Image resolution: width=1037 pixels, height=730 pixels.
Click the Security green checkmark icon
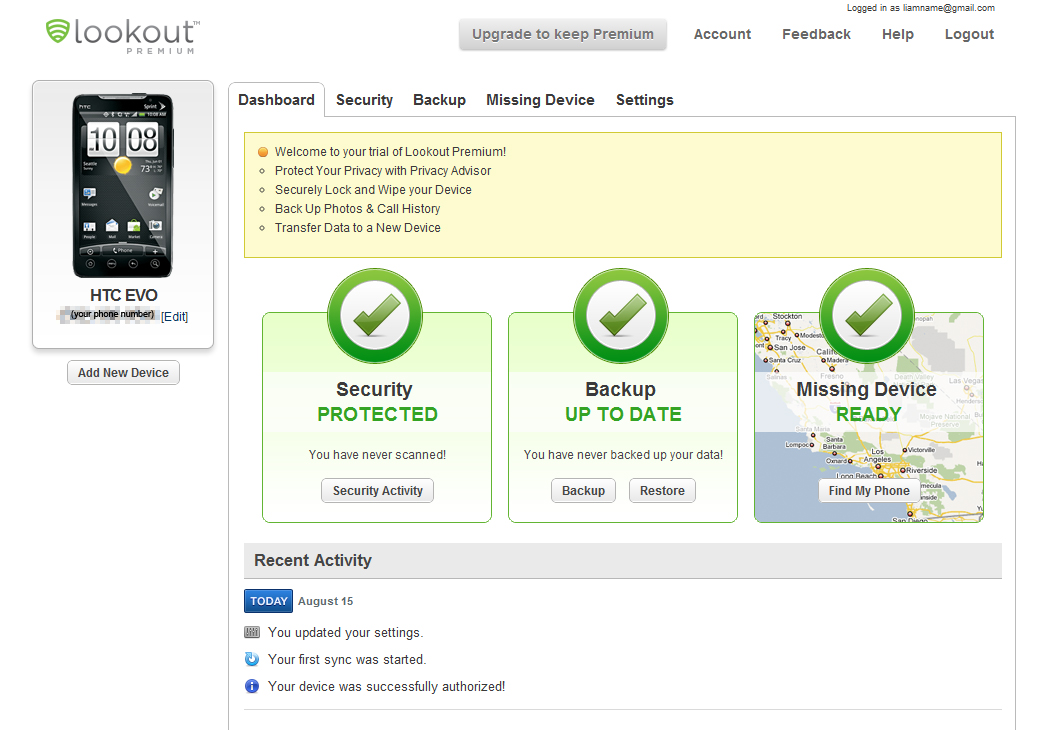375,315
